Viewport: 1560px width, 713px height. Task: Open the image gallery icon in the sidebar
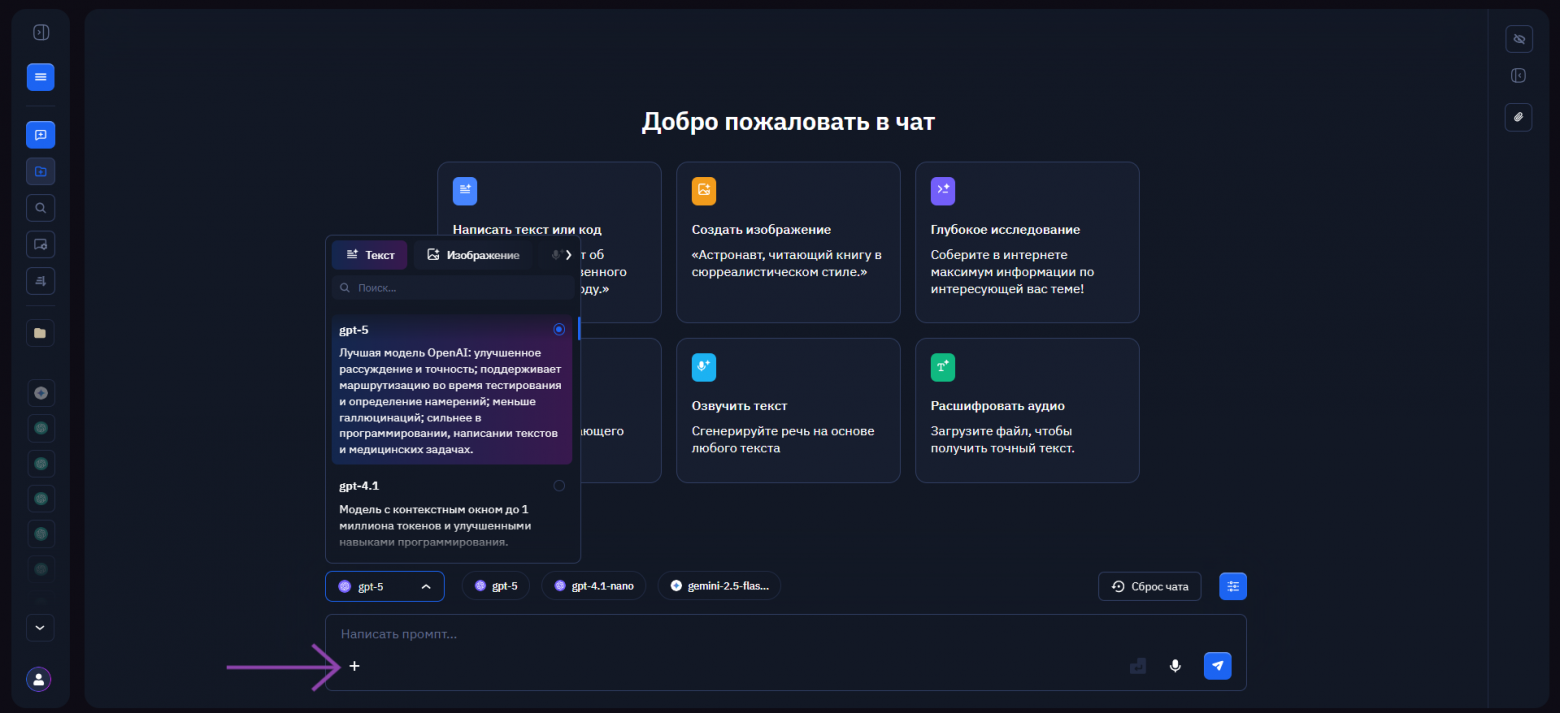point(40,244)
